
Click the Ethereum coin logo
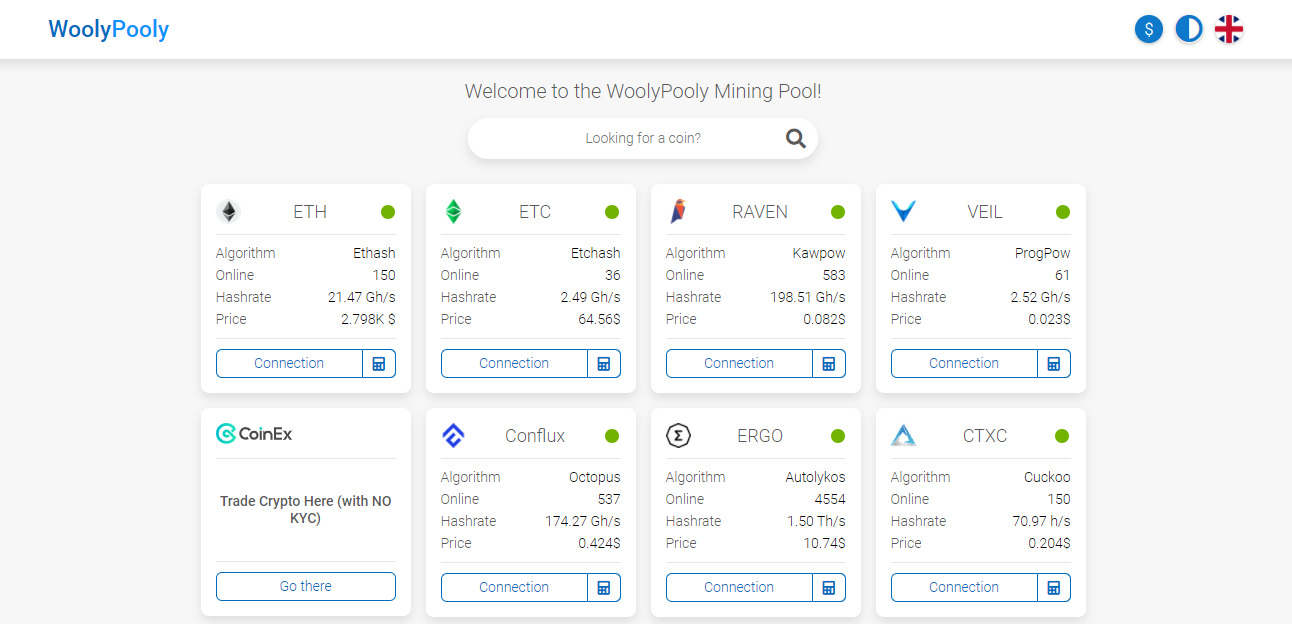[229, 212]
